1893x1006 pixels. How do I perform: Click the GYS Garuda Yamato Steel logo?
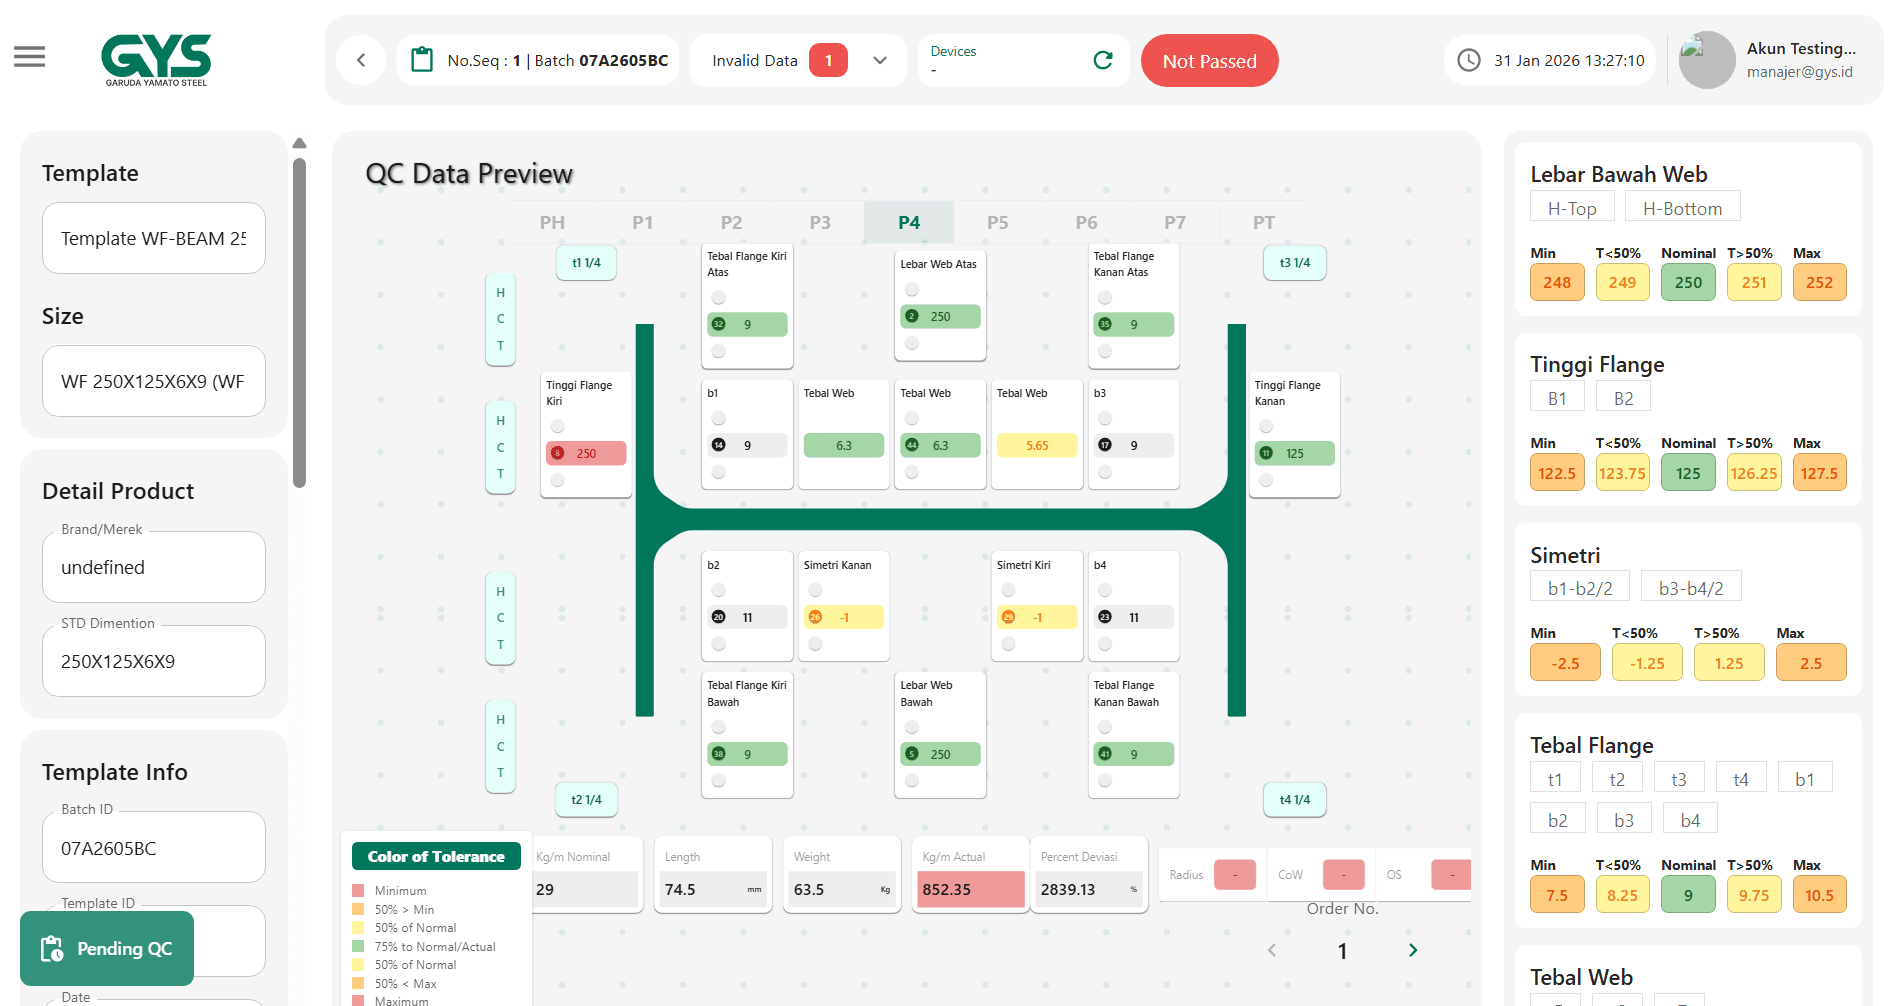click(x=156, y=60)
